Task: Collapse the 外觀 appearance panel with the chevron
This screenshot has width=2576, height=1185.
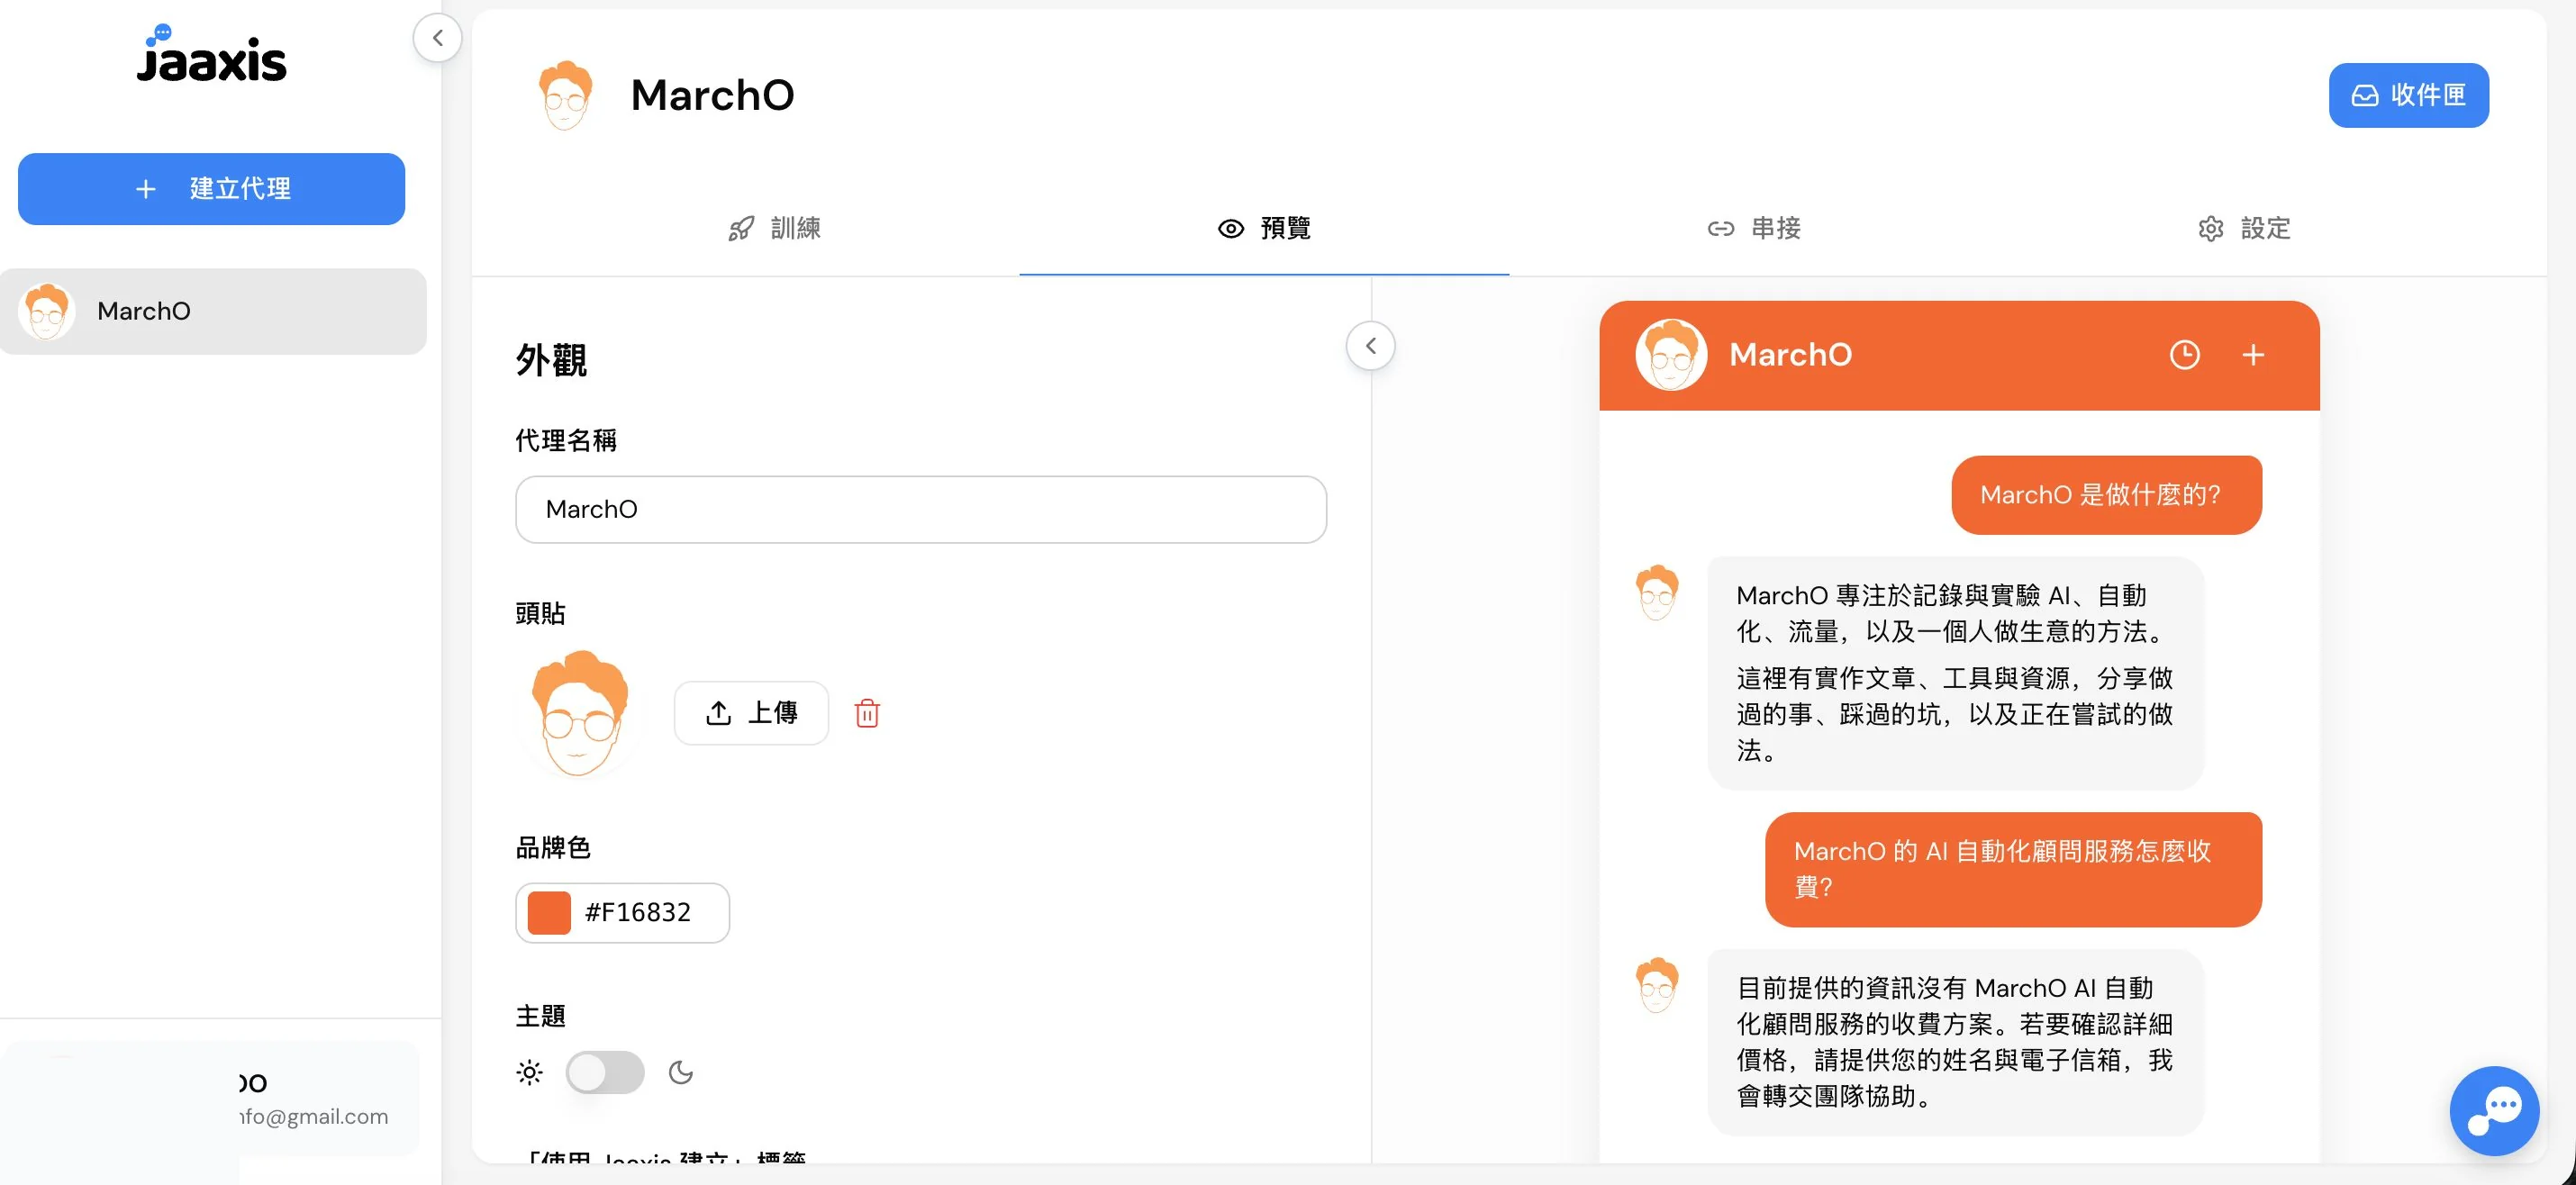Action: pyautogui.click(x=1370, y=346)
